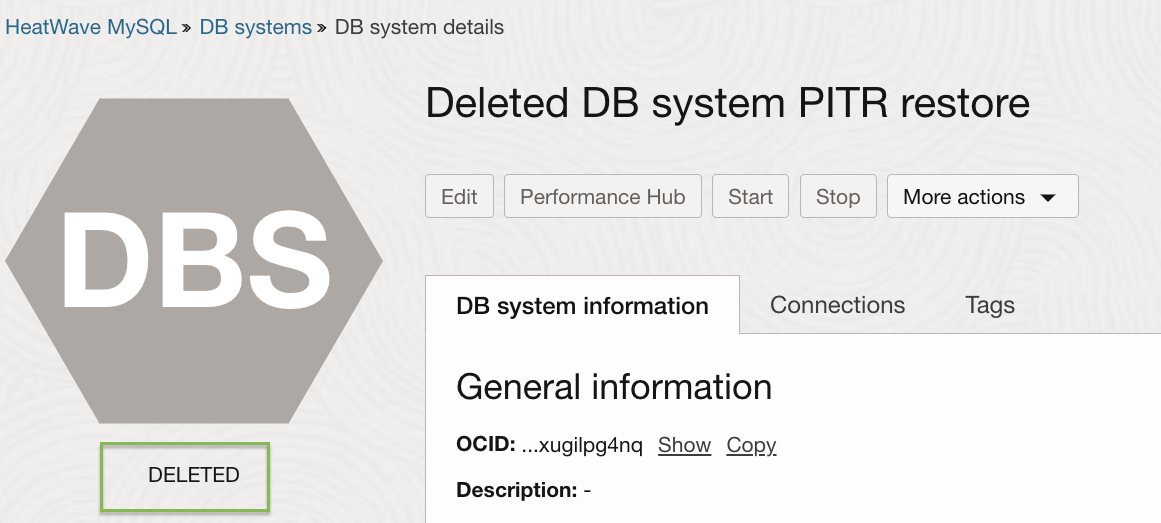Click the General information heading
Image resolution: width=1161 pixels, height=523 pixels.
tap(614, 387)
